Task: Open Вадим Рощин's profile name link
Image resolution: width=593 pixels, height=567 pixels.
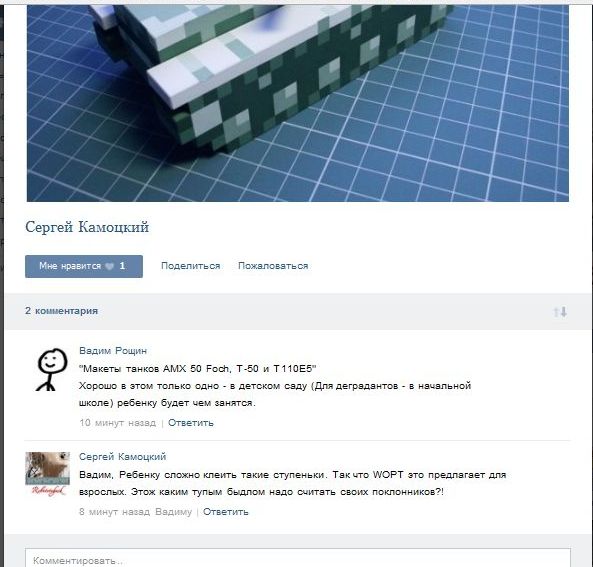Action: click(113, 351)
